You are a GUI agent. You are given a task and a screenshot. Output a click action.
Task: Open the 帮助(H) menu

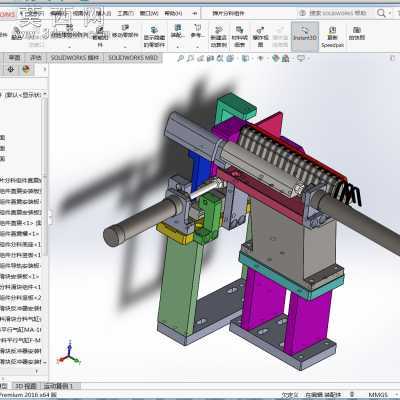(x=173, y=13)
